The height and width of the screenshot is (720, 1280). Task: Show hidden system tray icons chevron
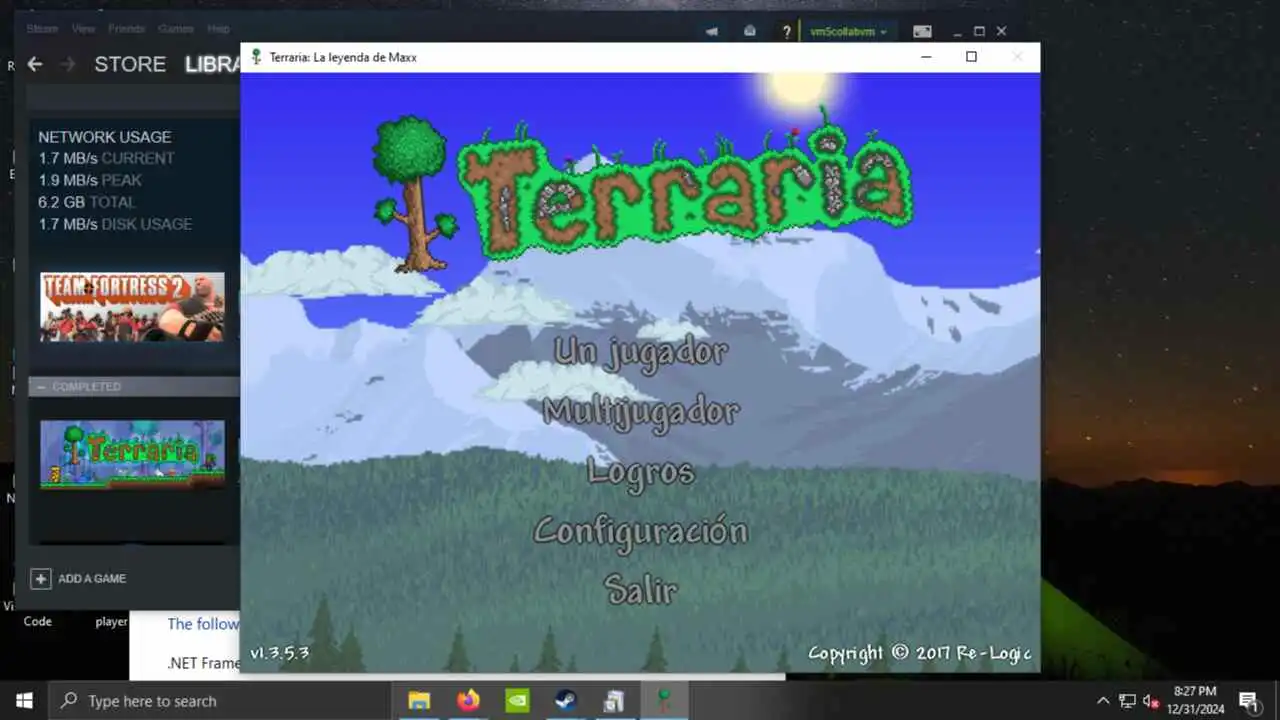pos(1103,701)
